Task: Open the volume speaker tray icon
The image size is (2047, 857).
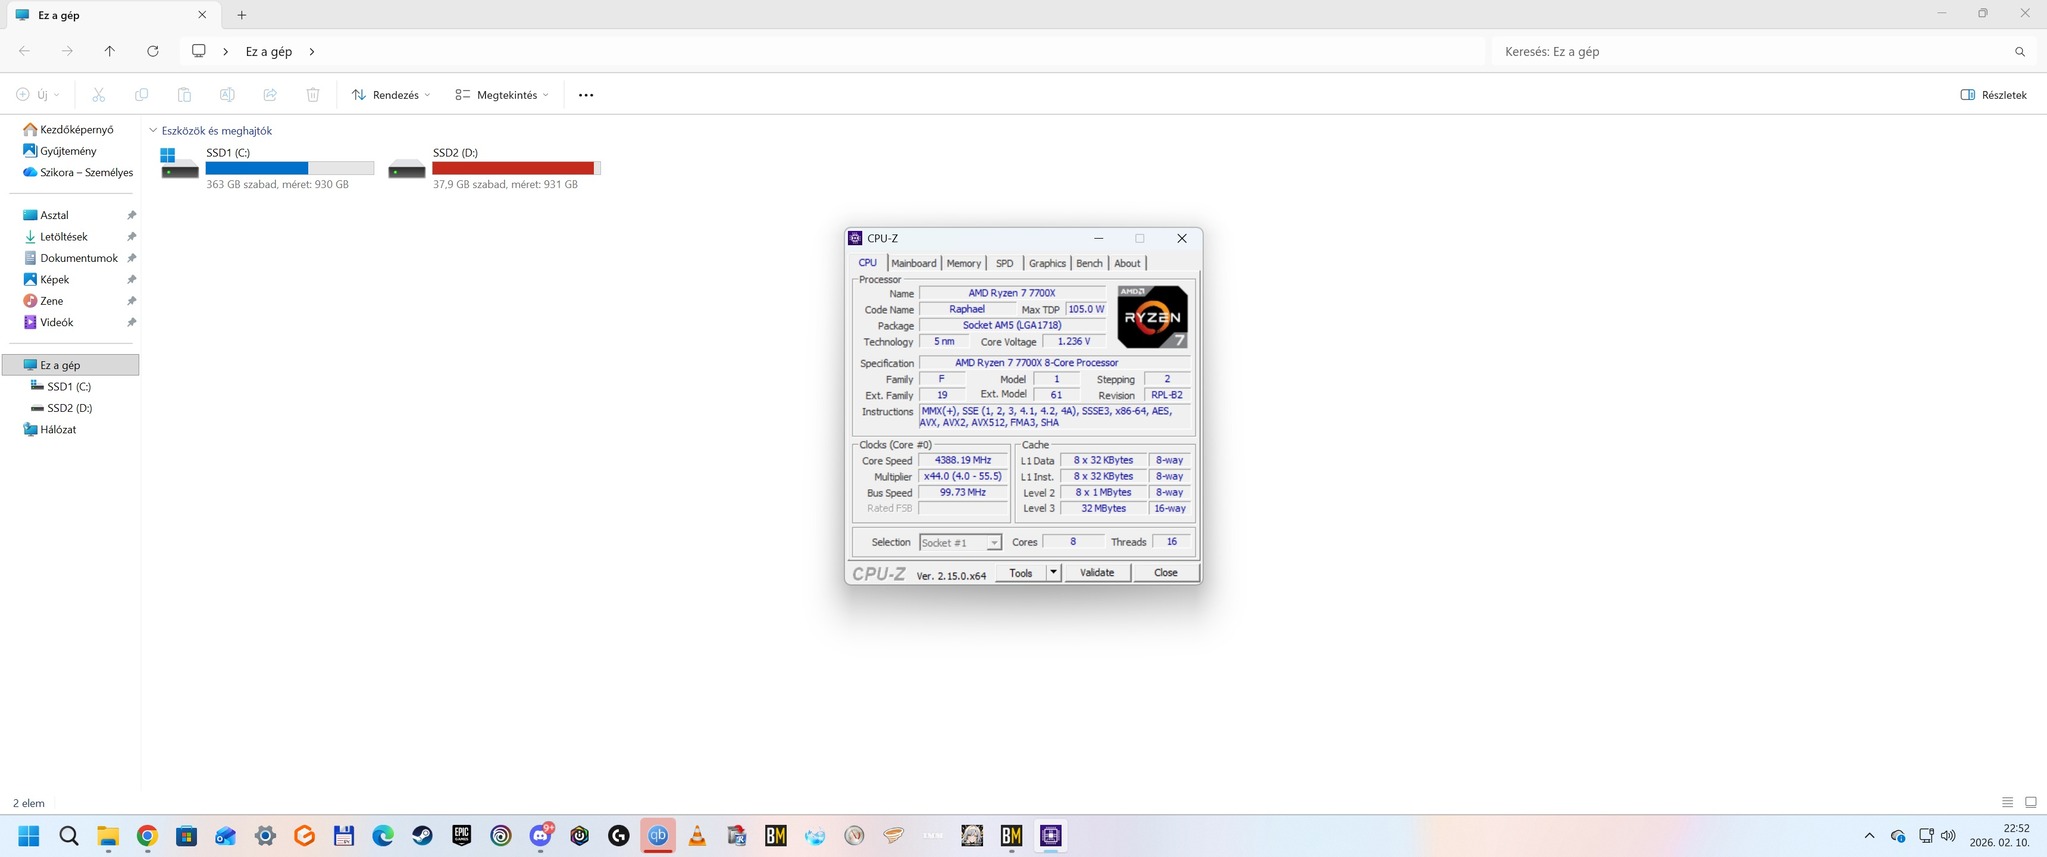Action: tap(1948, 836)
